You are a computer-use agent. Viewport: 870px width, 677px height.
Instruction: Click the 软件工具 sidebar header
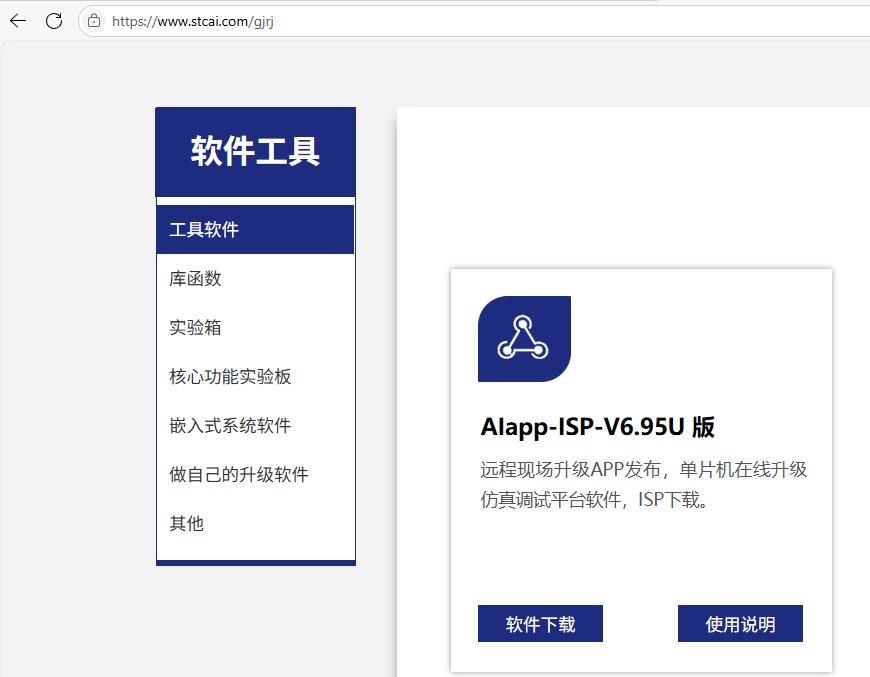(x=255, y=151)
